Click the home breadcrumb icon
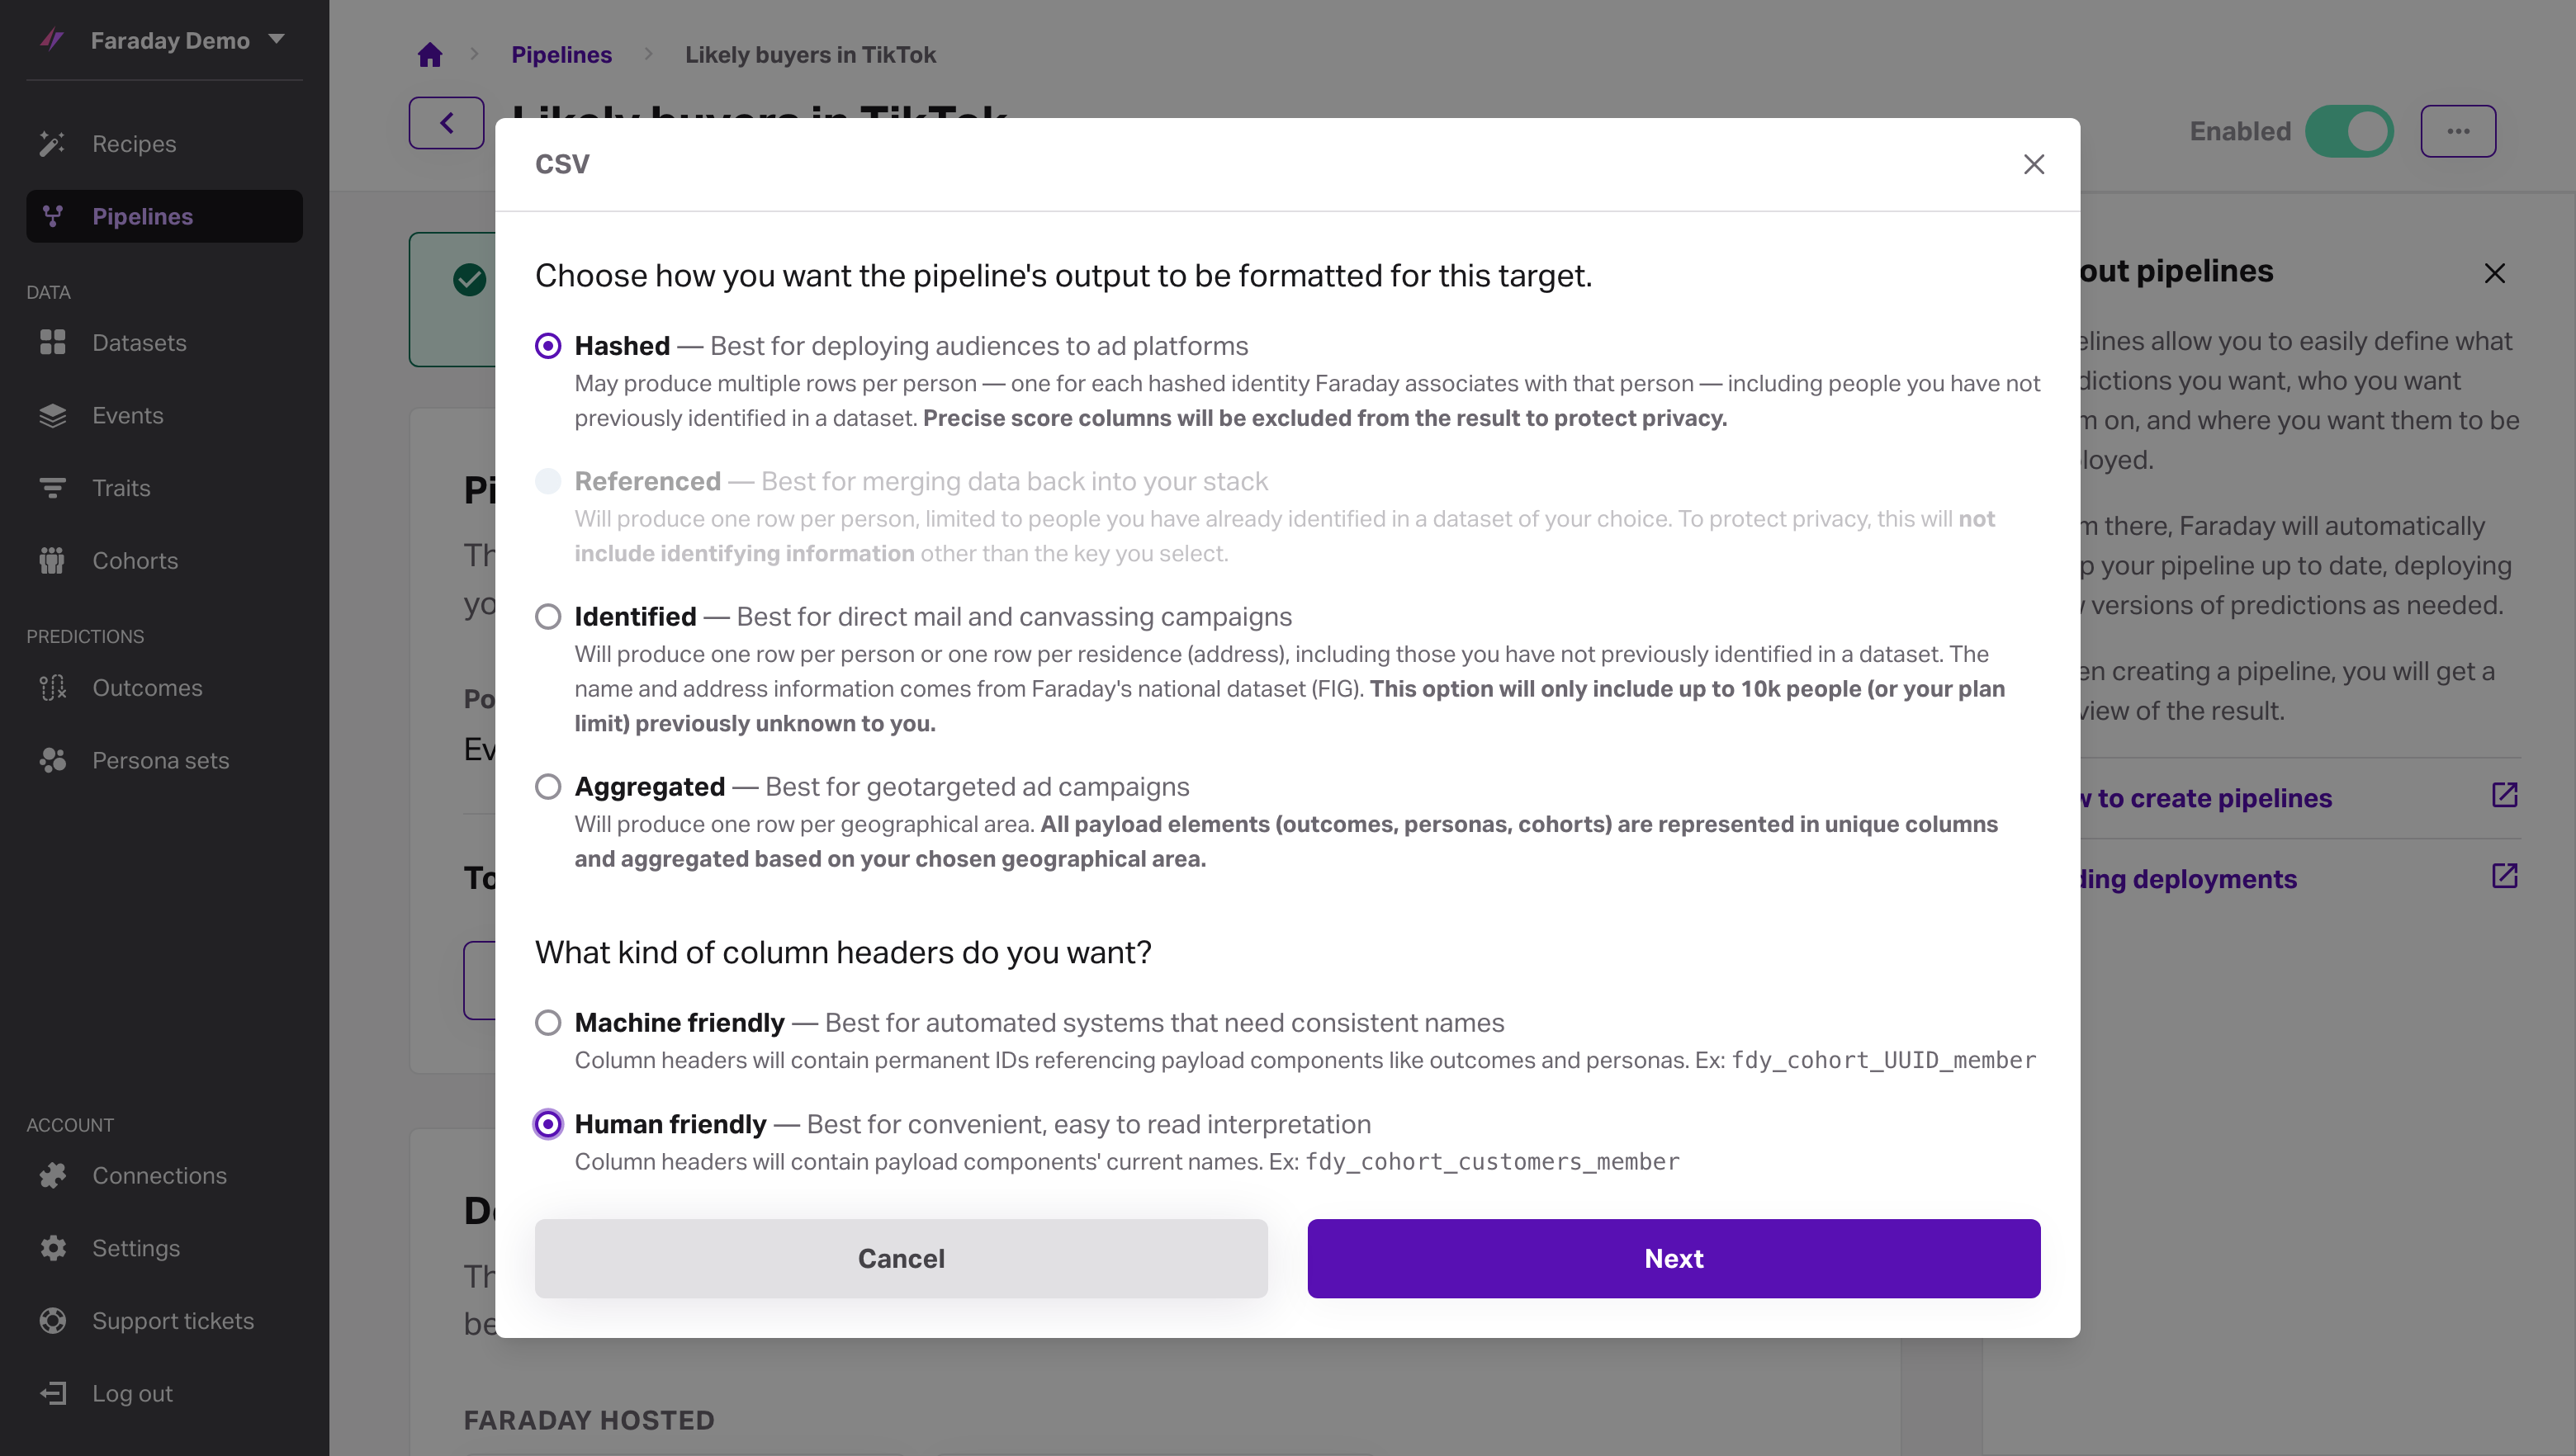The width and height of the screenshot is (2576, 1456). coord(430,55)
